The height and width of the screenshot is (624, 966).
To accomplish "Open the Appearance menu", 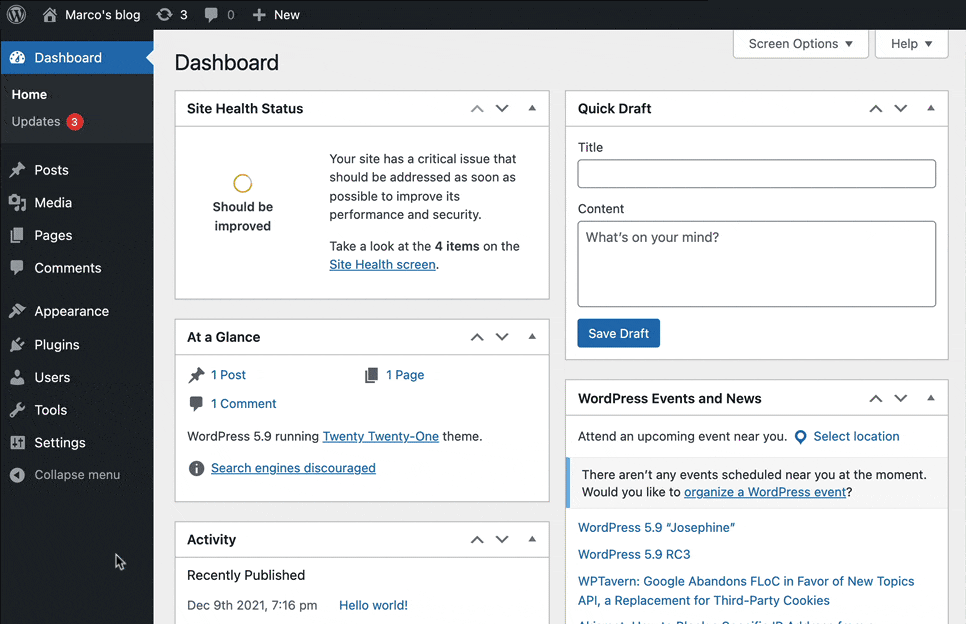I will (x=71, y=311).
